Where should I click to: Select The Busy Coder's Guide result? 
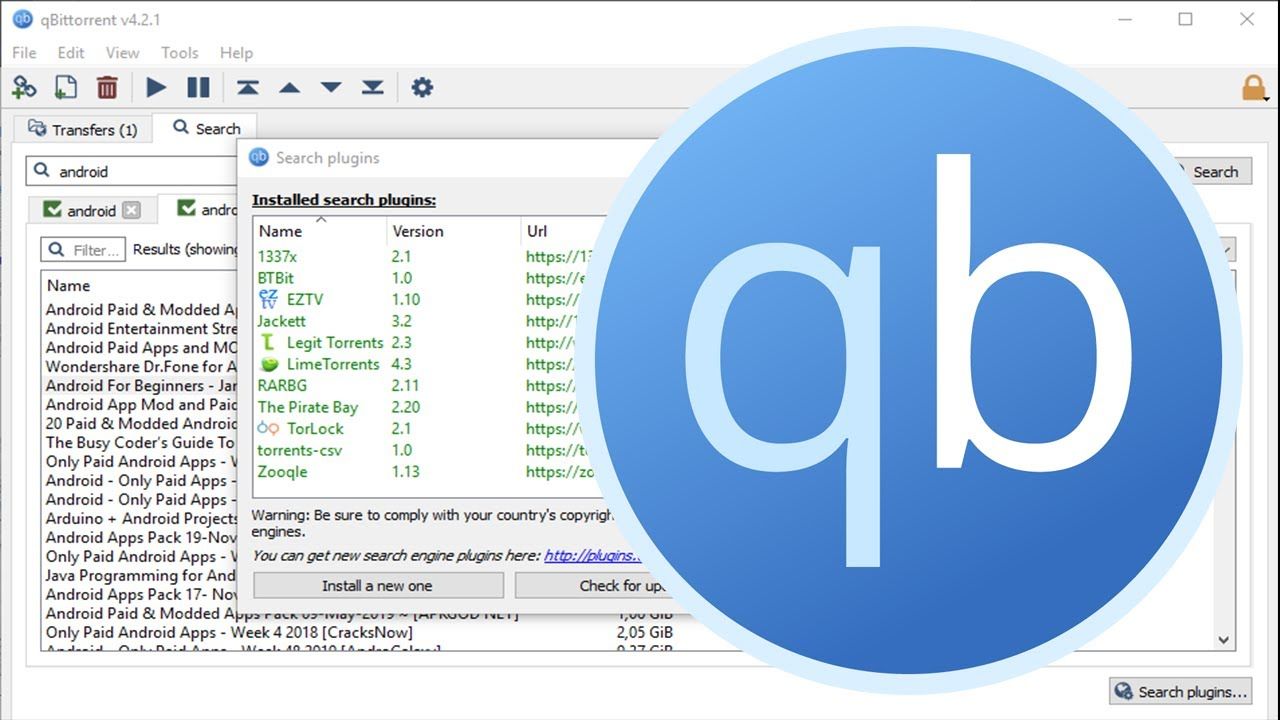141,442
